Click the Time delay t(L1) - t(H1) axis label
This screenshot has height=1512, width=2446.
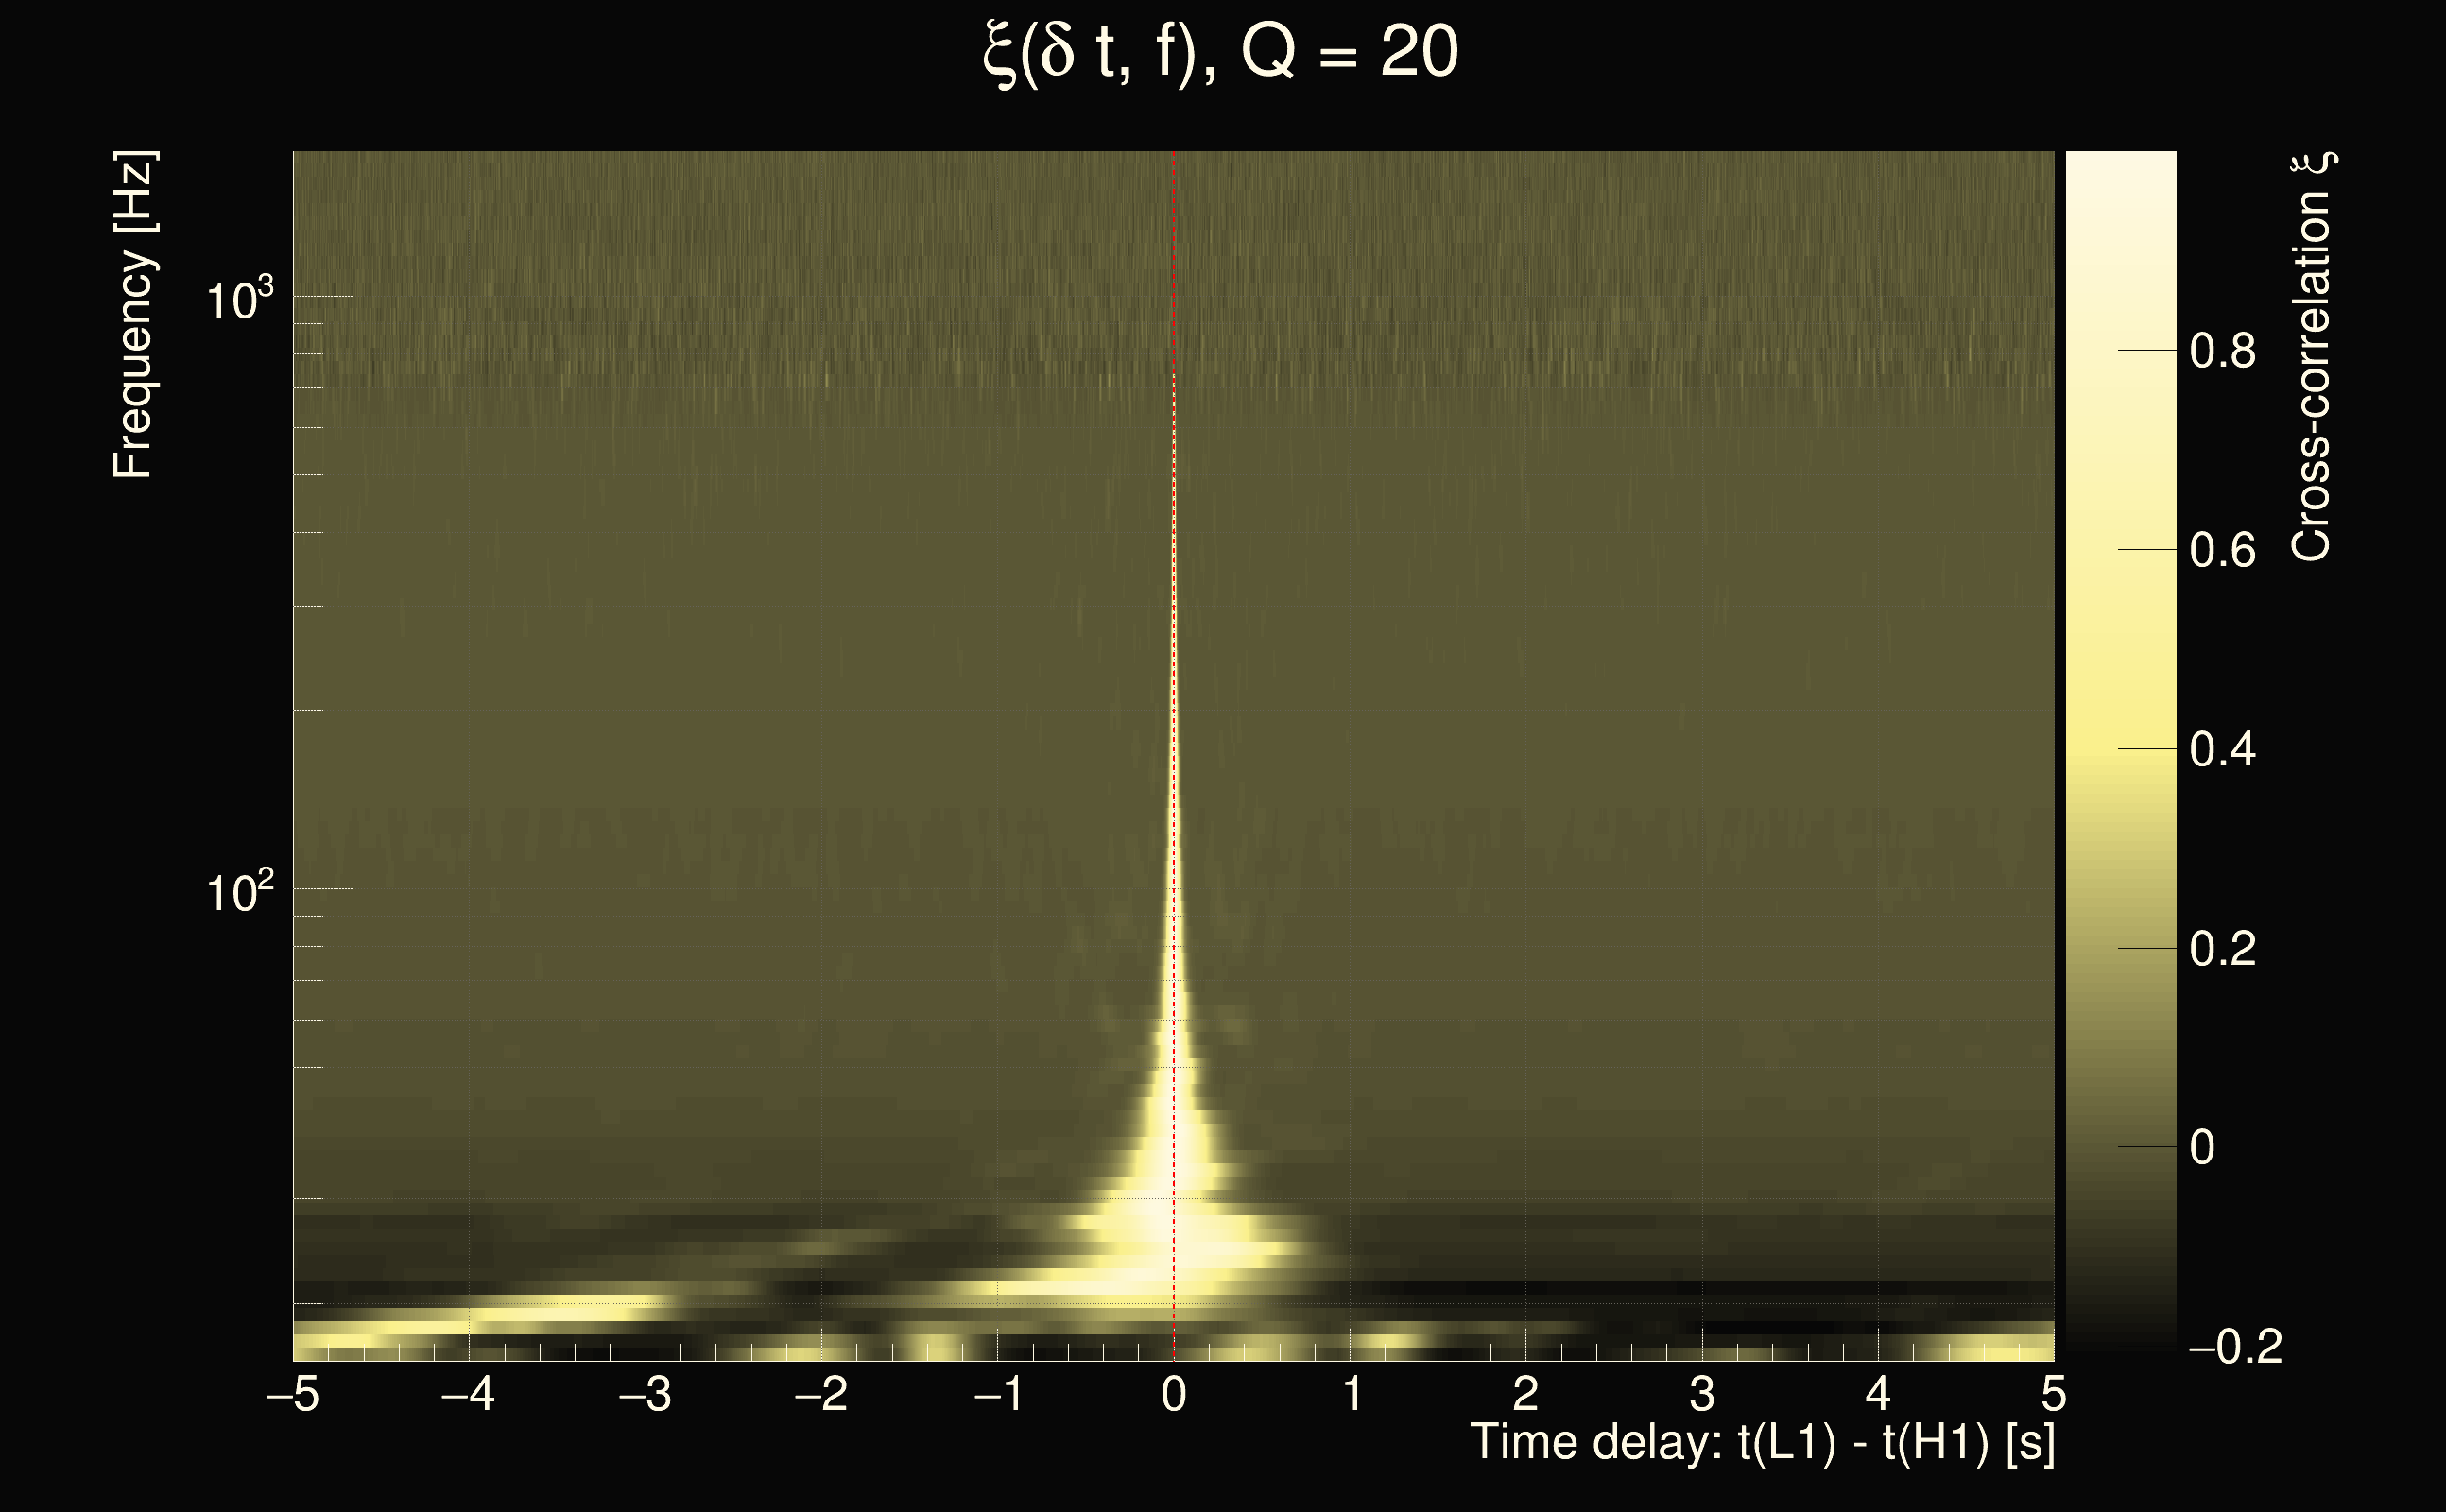pos(1762,1442)
